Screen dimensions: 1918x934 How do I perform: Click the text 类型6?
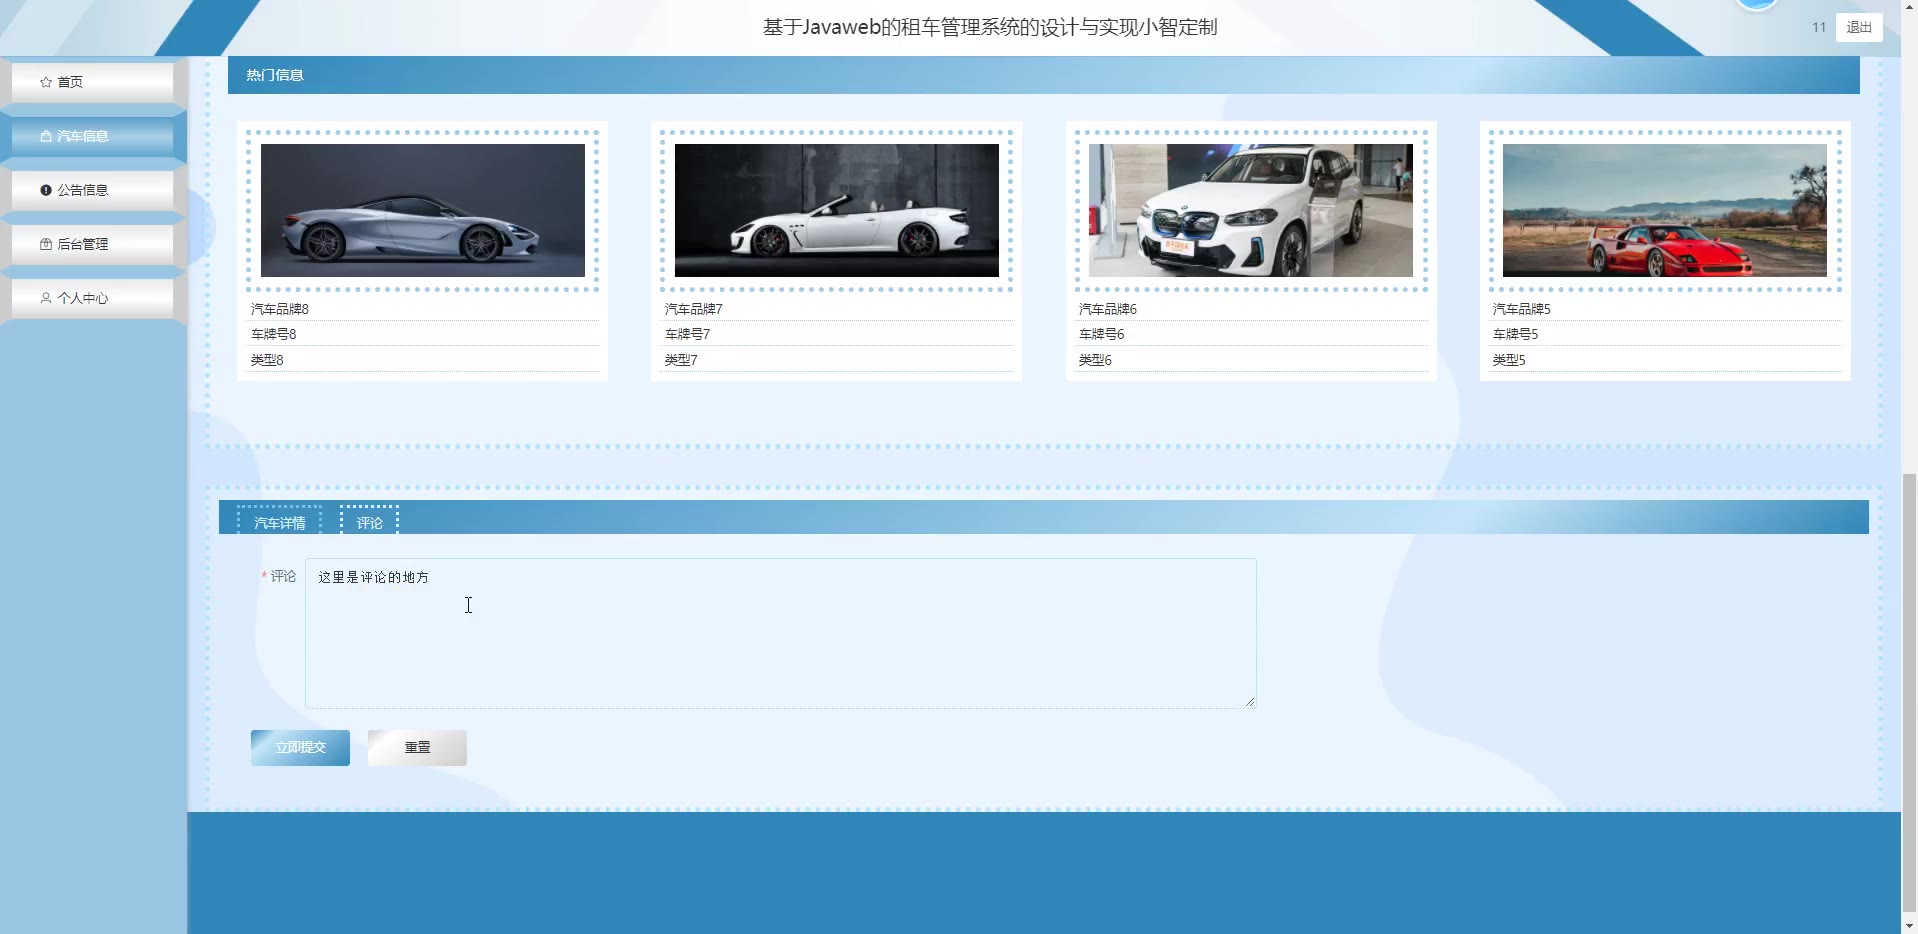coord(1095,360)
